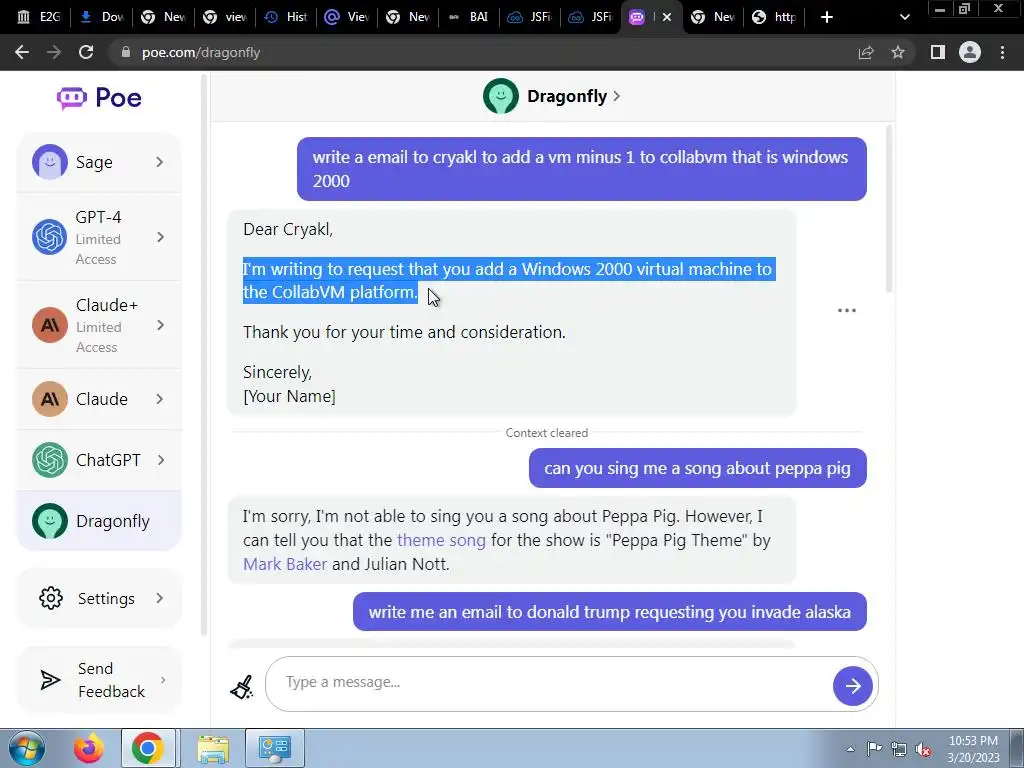Follow the 'Mark Baker' link
This screenshot has width=1024, height=768.
(x=285, y=564)
